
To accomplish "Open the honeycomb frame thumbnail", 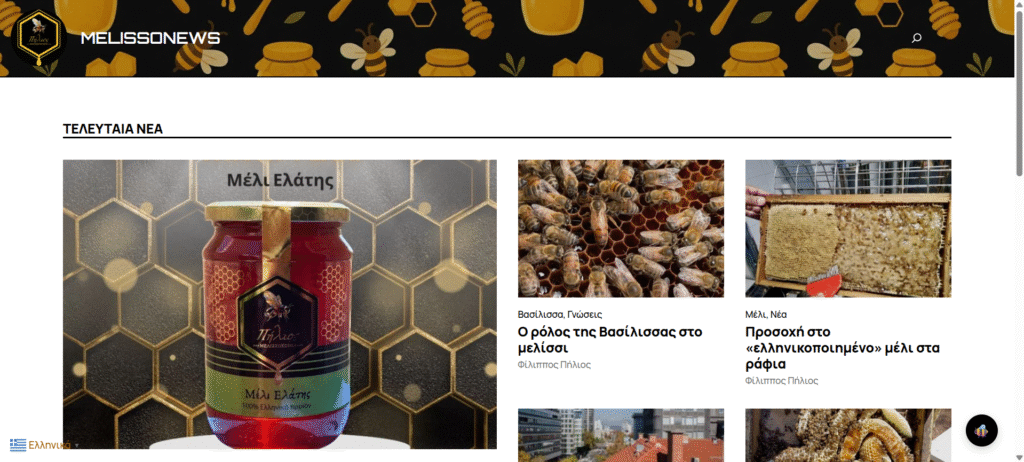I will 848,229.
